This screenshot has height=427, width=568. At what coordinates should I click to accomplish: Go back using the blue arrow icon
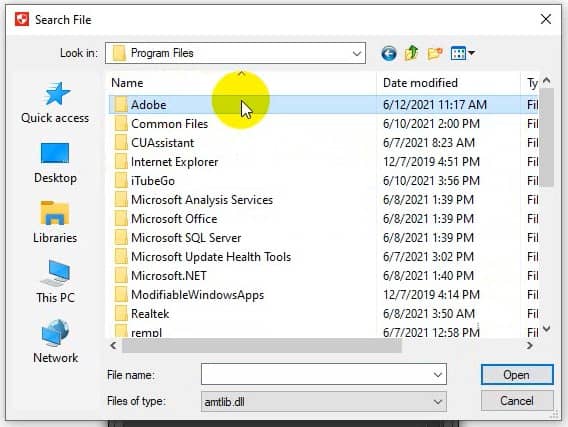[389, 54]
